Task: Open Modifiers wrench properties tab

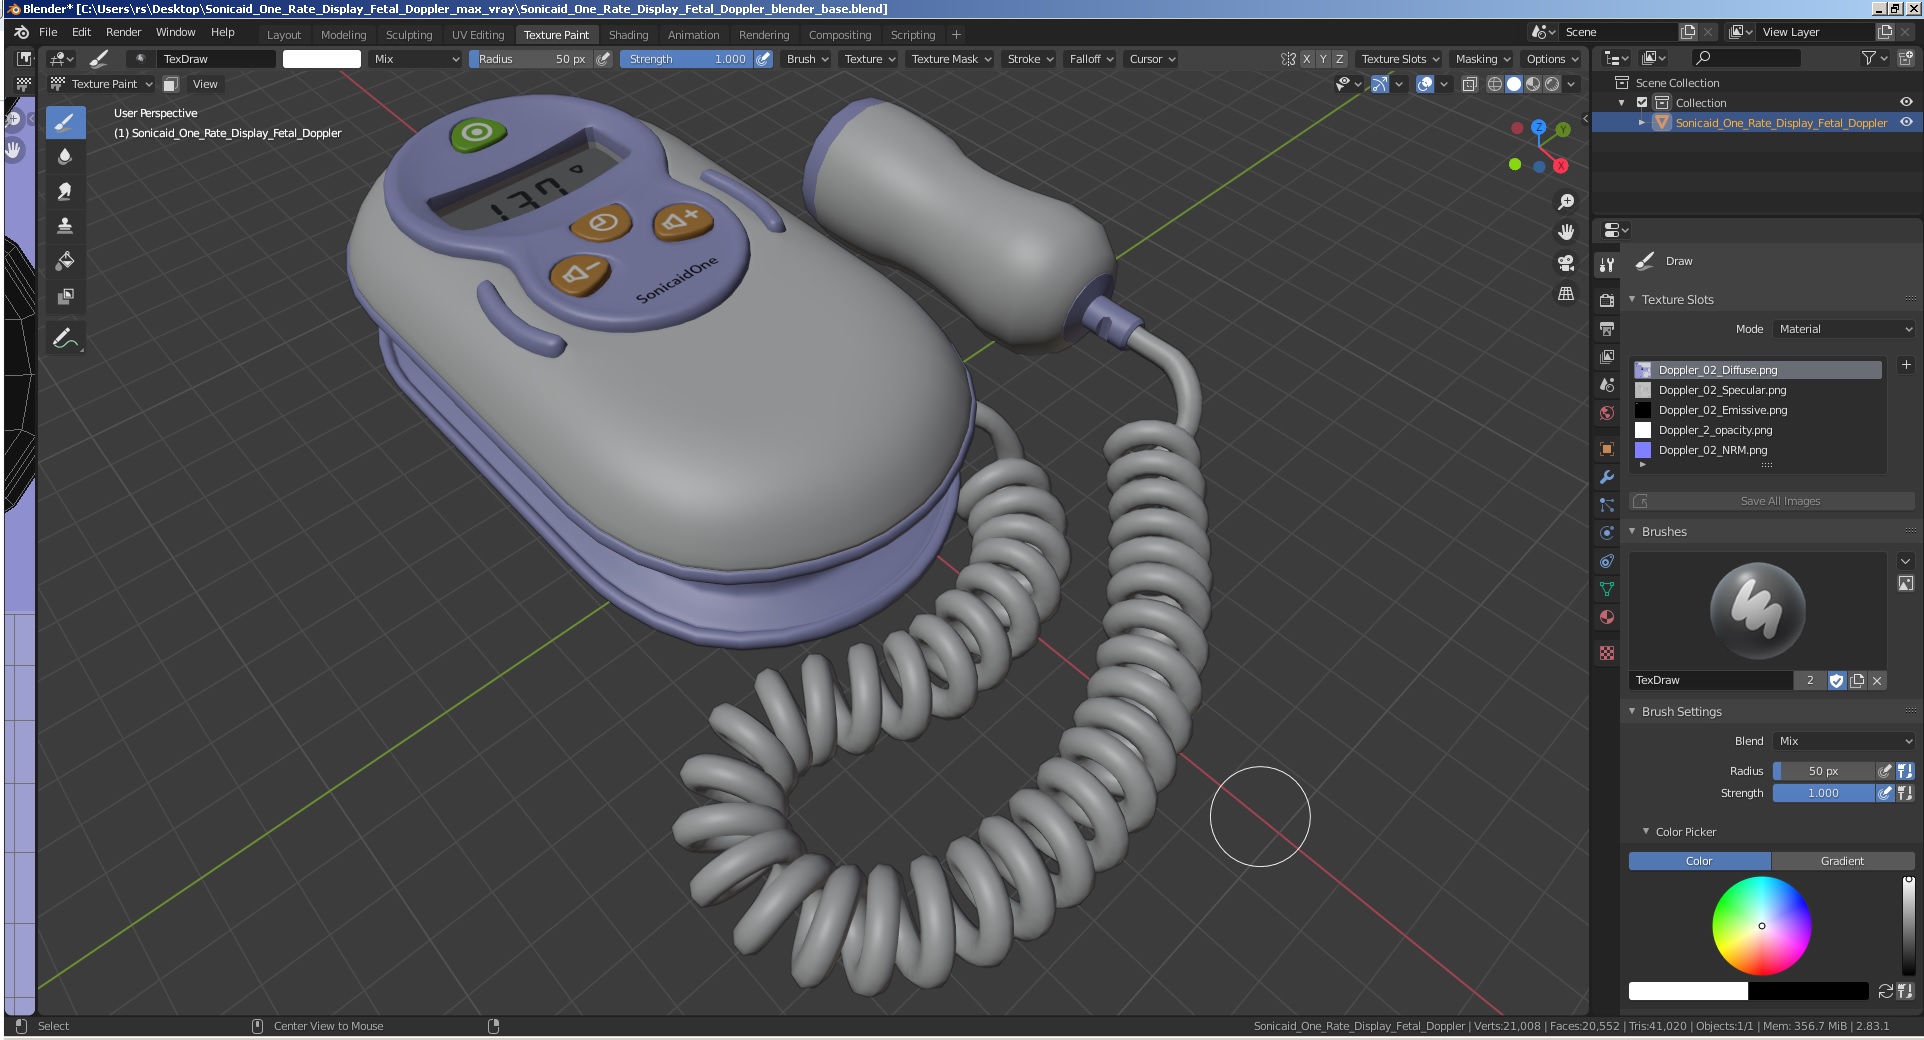Action: pyautogui.click(x=1607, y=477)
